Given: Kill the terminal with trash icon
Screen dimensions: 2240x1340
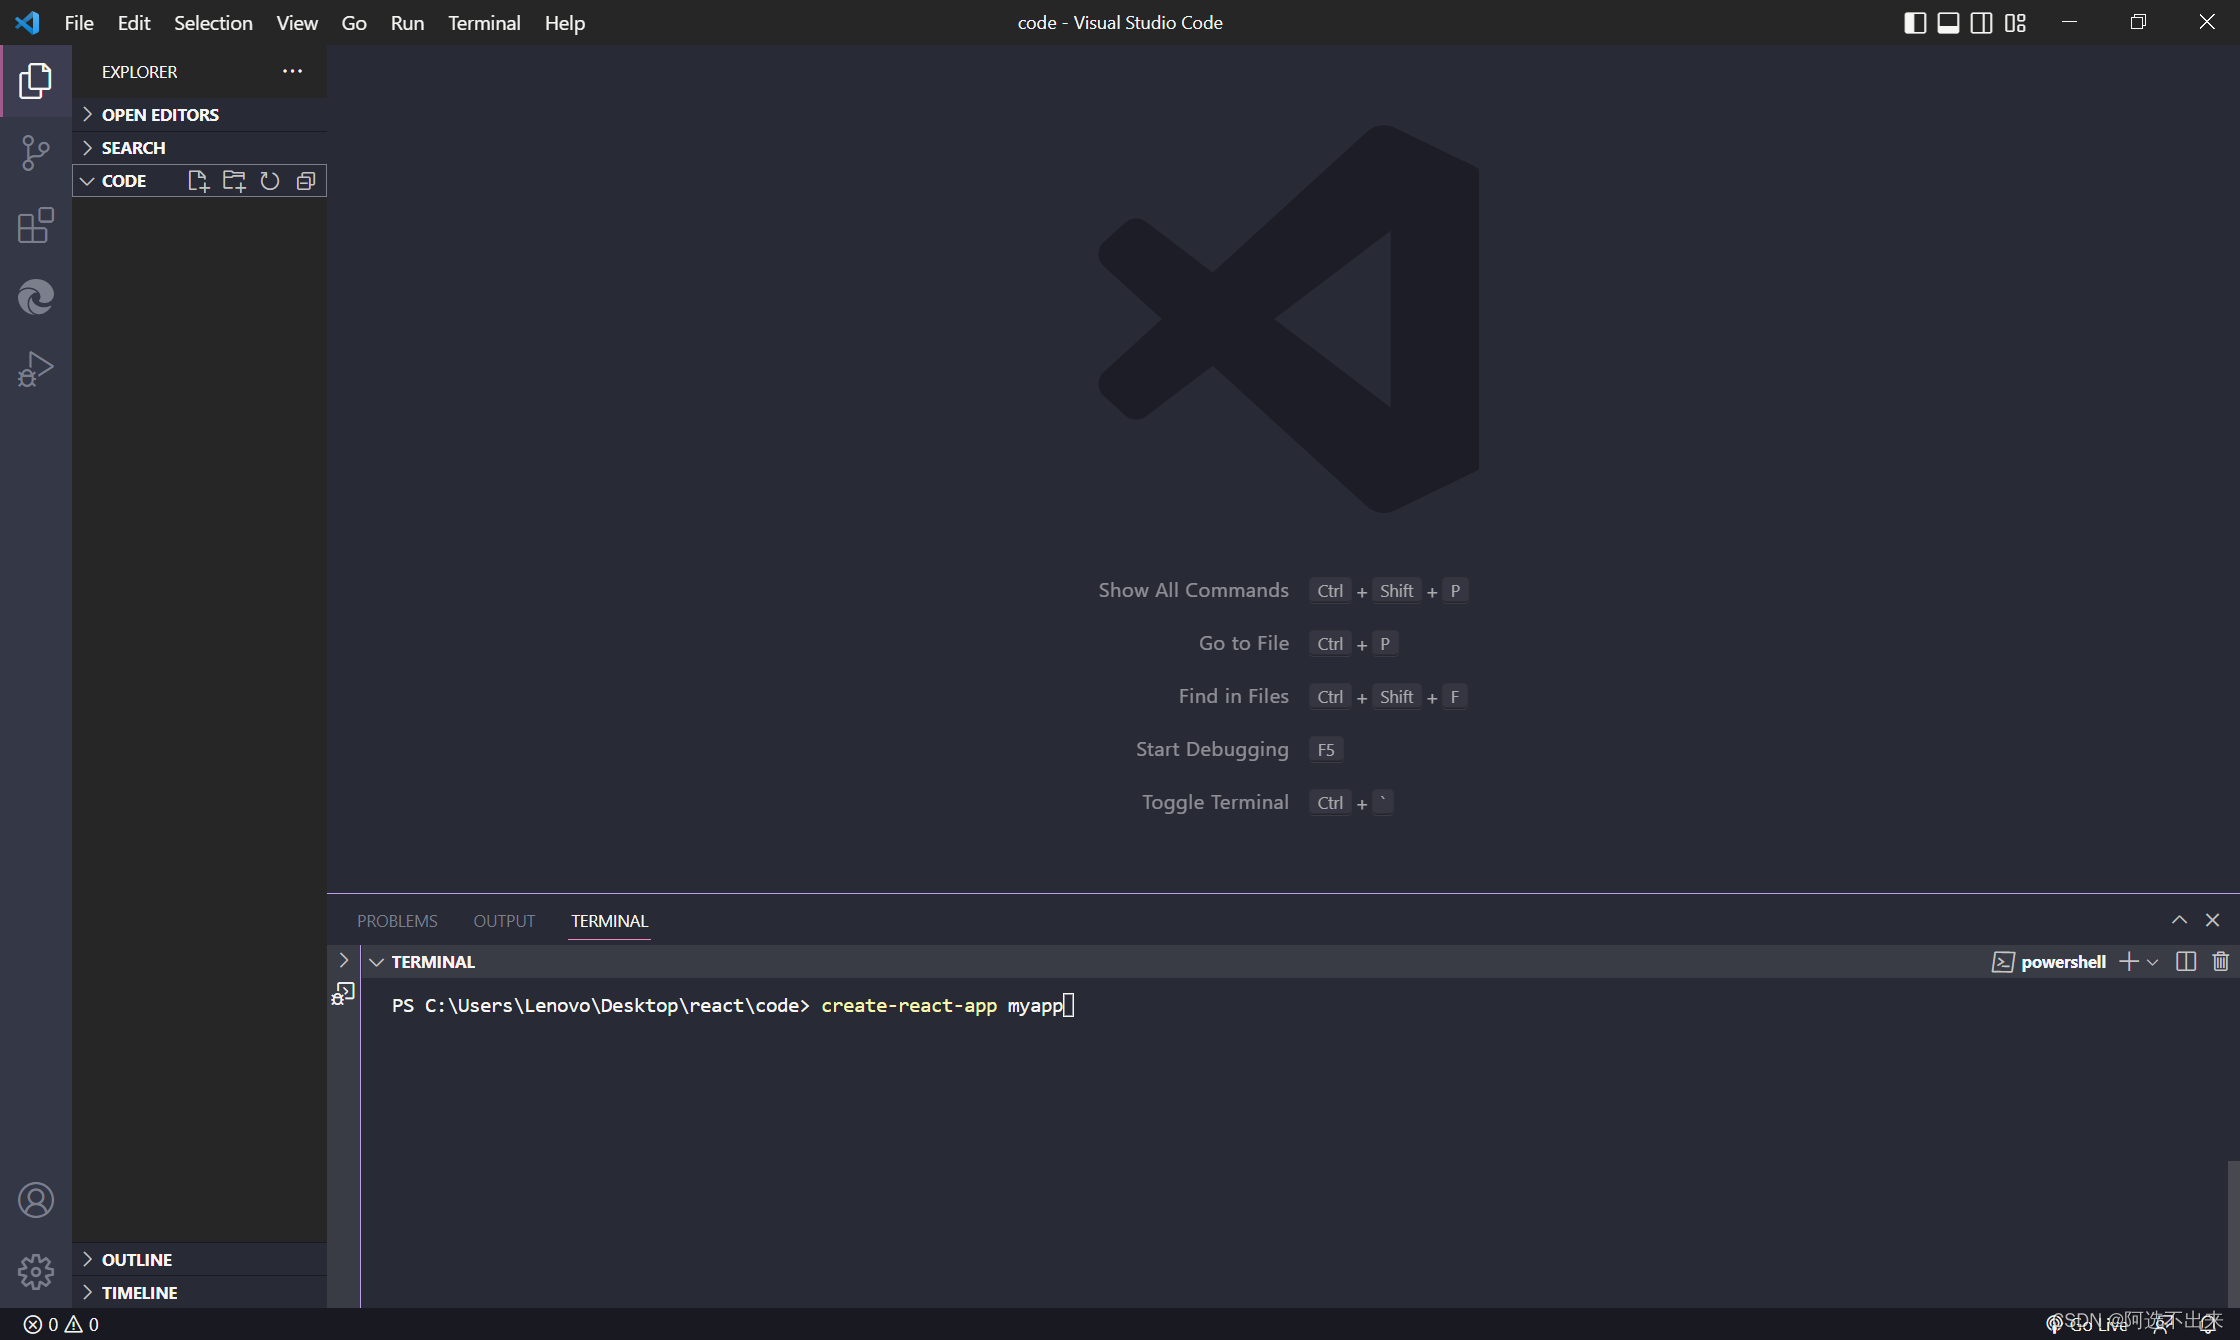Looking at the screenshot, I should point(2221,961).
